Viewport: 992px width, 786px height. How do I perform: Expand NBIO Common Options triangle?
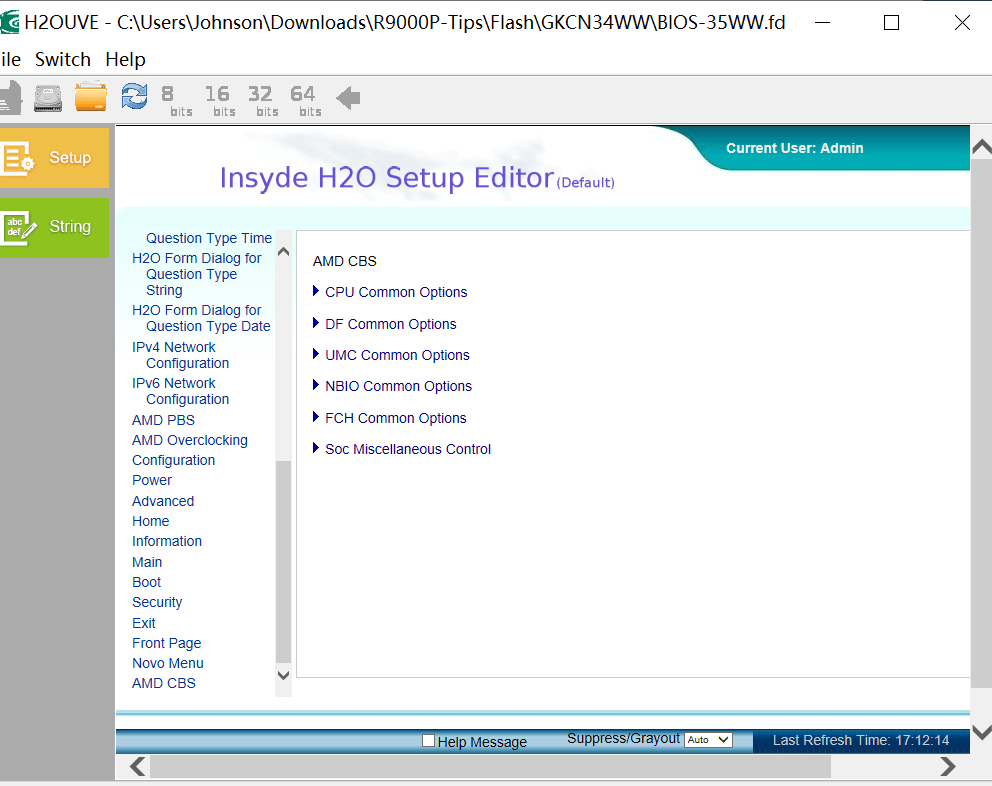316,385
